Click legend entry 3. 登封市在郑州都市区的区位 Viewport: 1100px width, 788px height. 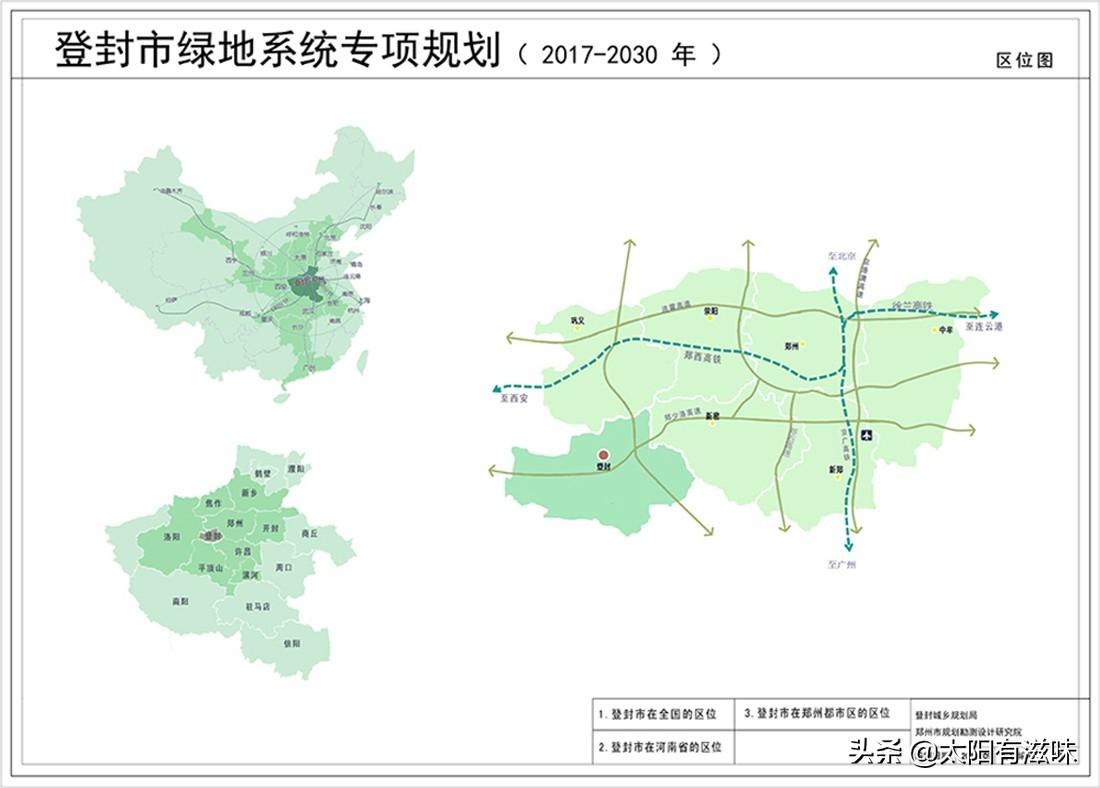point(817,713)
